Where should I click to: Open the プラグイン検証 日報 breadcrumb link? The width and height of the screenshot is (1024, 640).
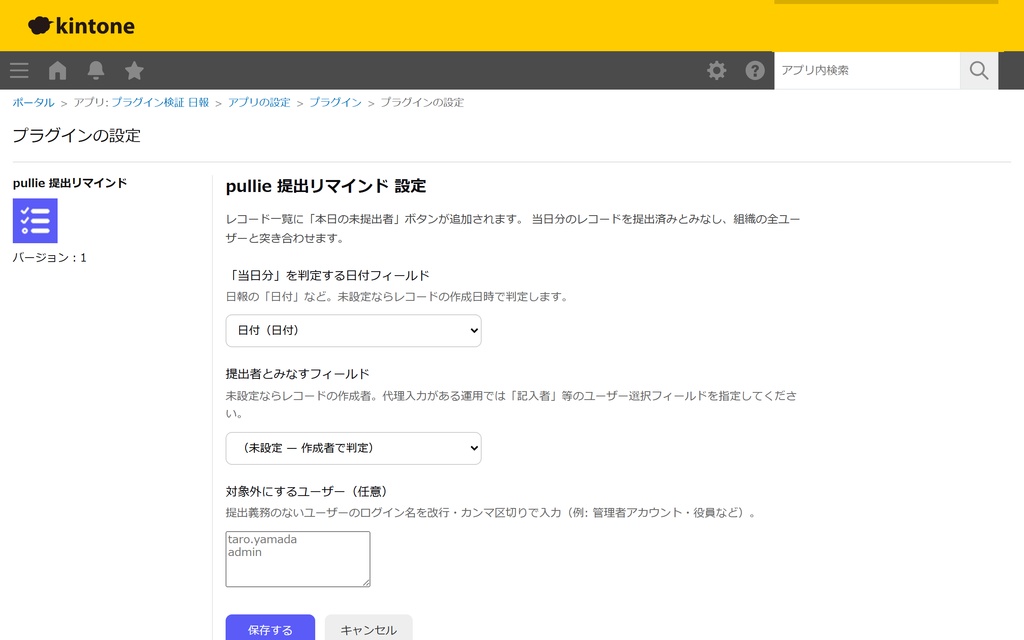[x=160, y=103]
